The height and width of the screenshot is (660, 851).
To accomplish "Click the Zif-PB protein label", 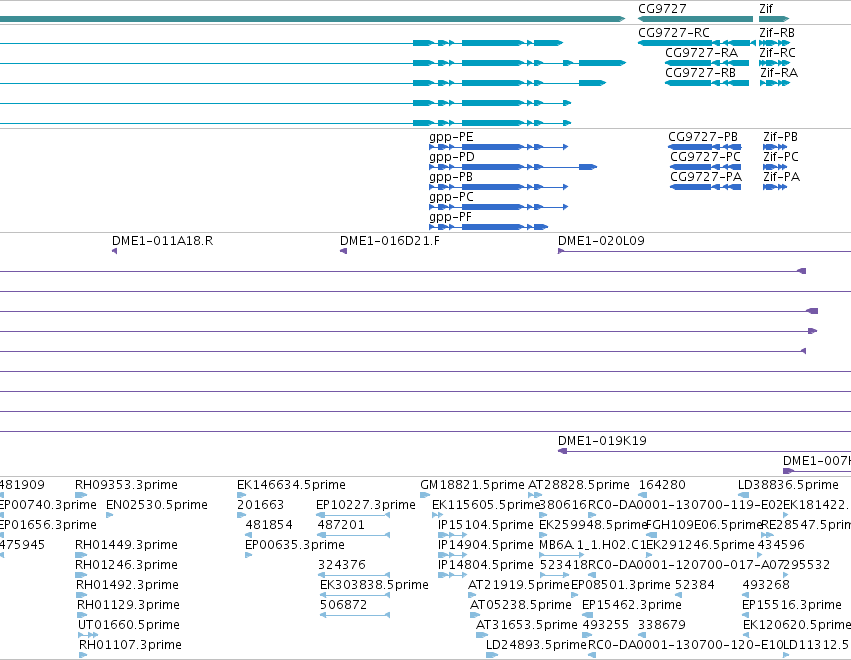I will pyautogui.click(x=780, y=137).
